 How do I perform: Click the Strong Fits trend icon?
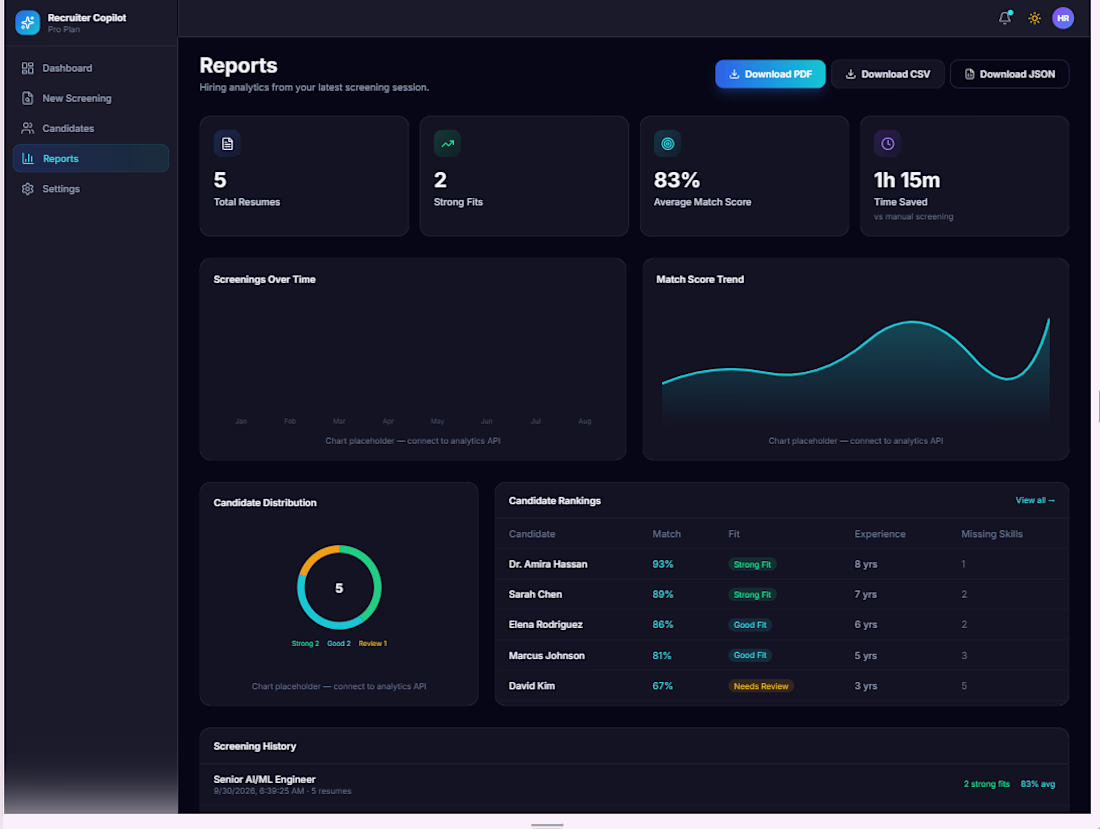coord(448,144)
